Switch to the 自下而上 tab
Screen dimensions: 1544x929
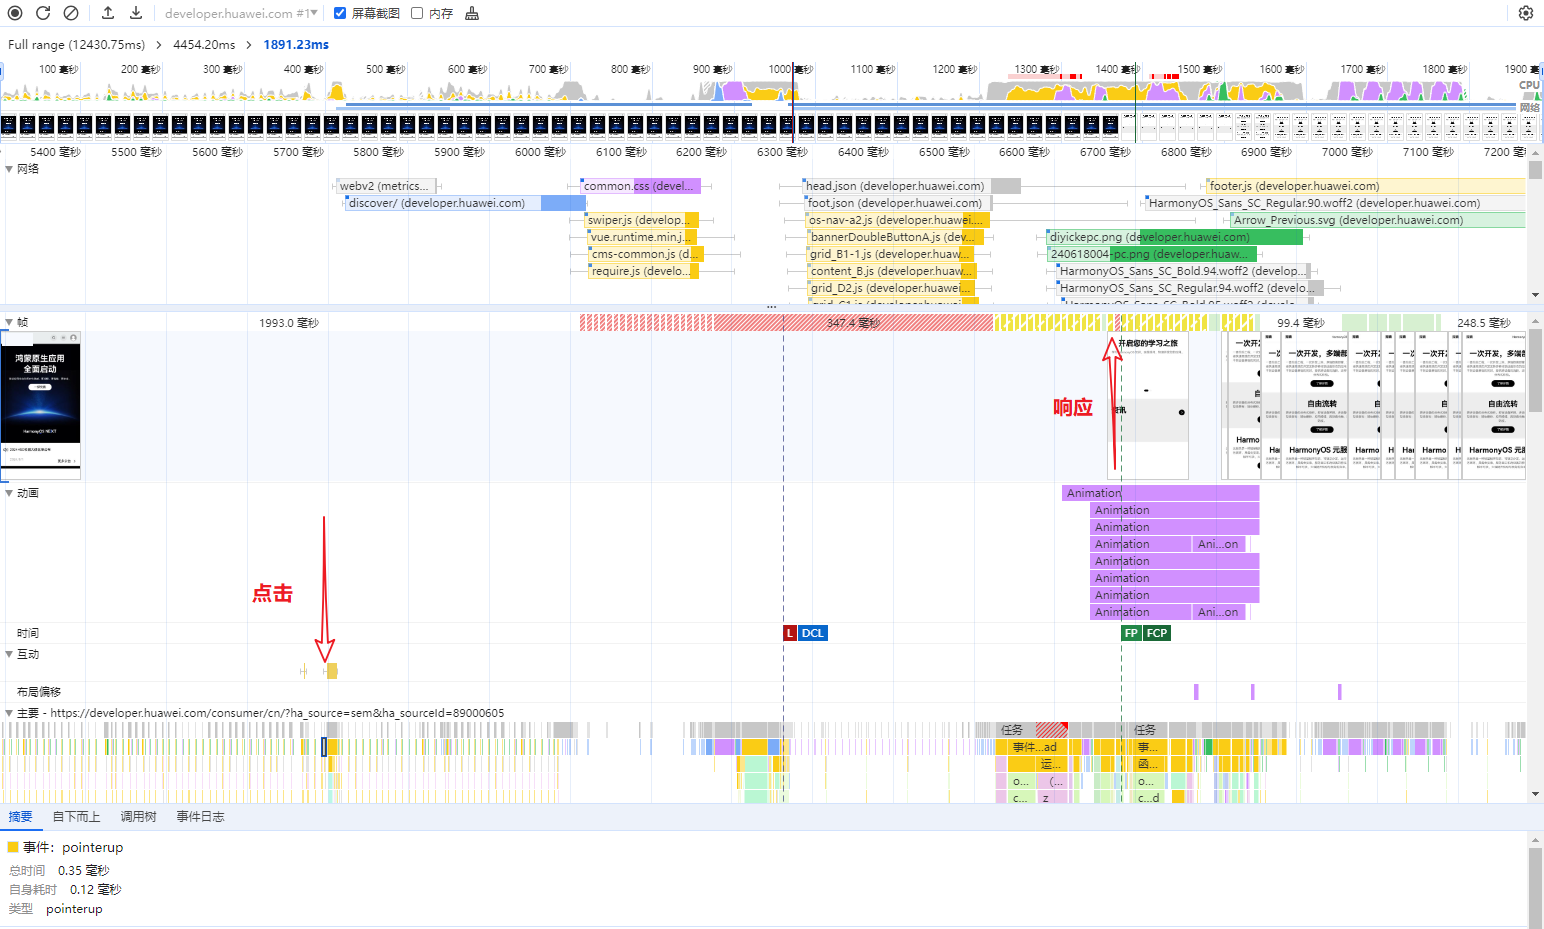(76, 817)
